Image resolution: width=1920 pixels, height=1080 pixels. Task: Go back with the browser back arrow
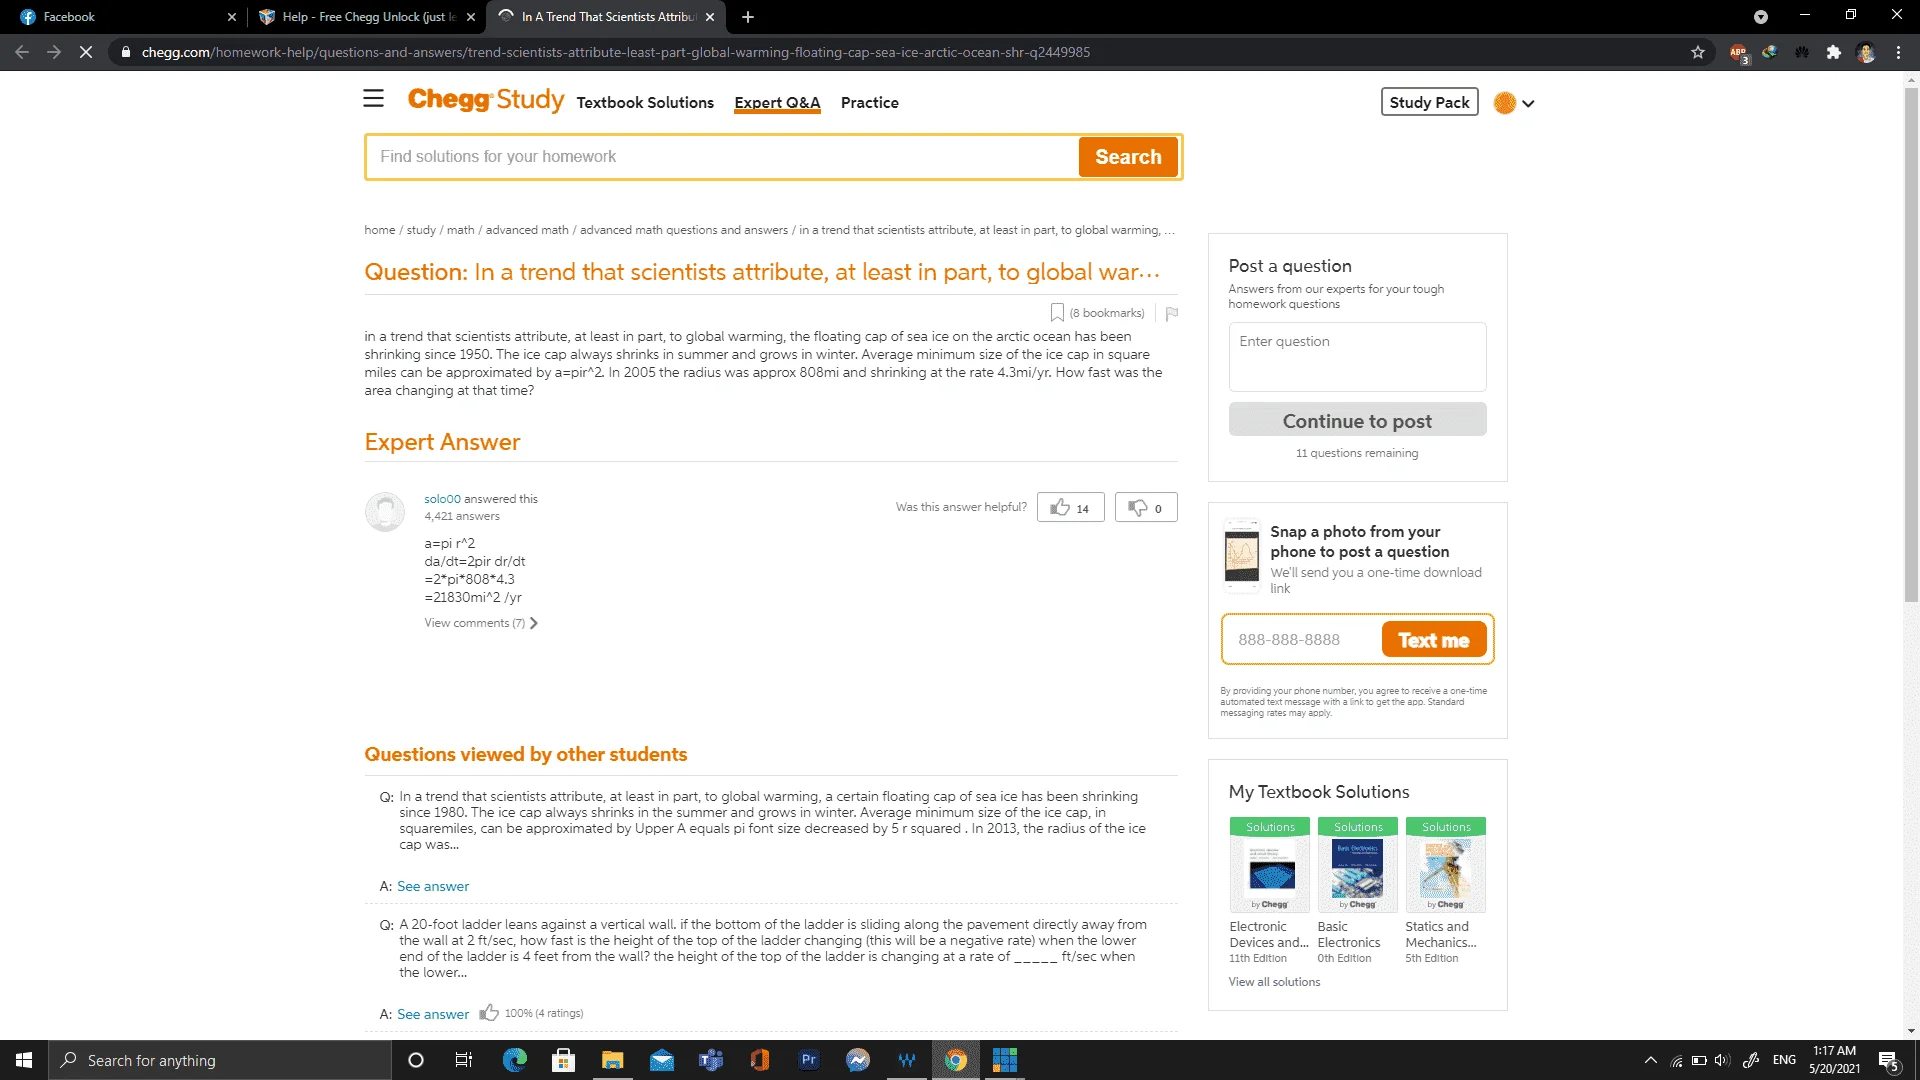[22, 52]
